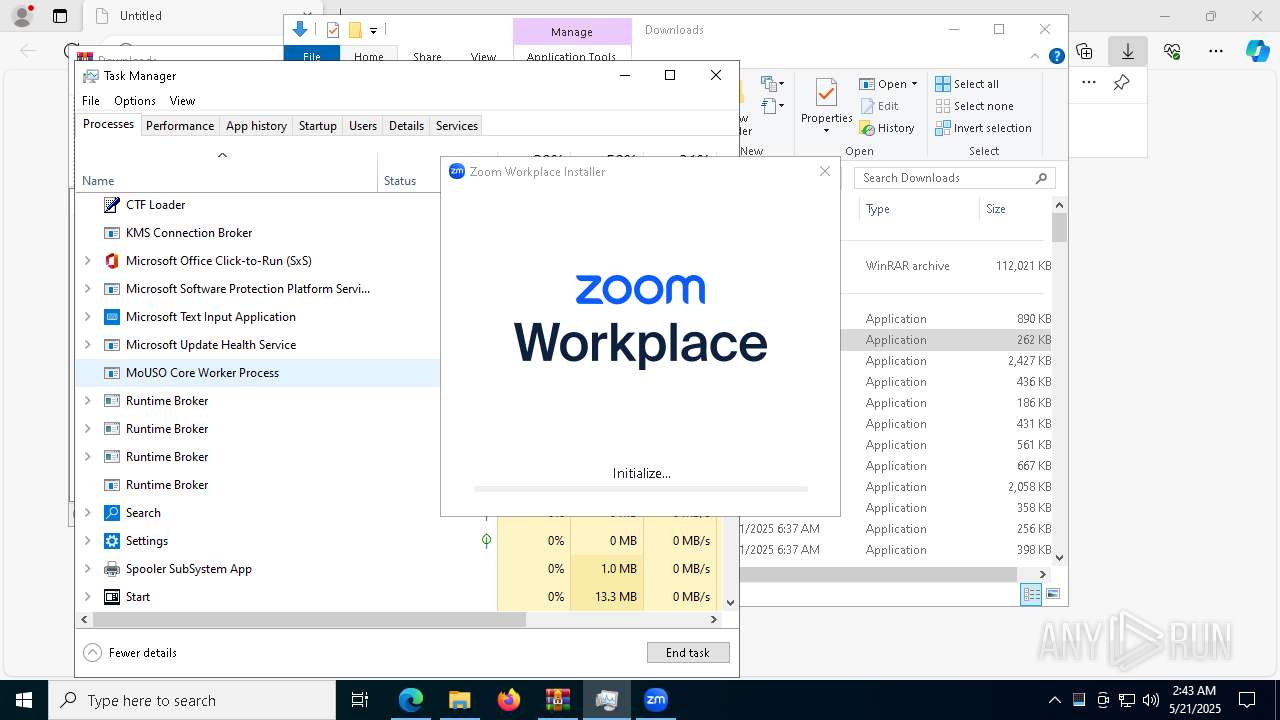Expand Microsoft Text Input Application process
Screen dimensions: 1280x720
pos(87,317)
